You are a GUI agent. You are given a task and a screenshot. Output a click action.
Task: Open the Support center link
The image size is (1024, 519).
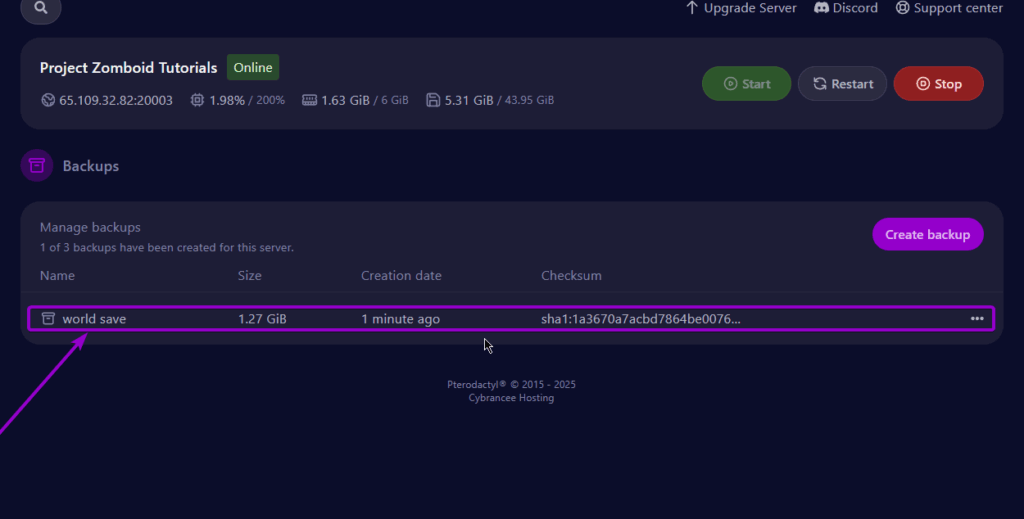949,8
